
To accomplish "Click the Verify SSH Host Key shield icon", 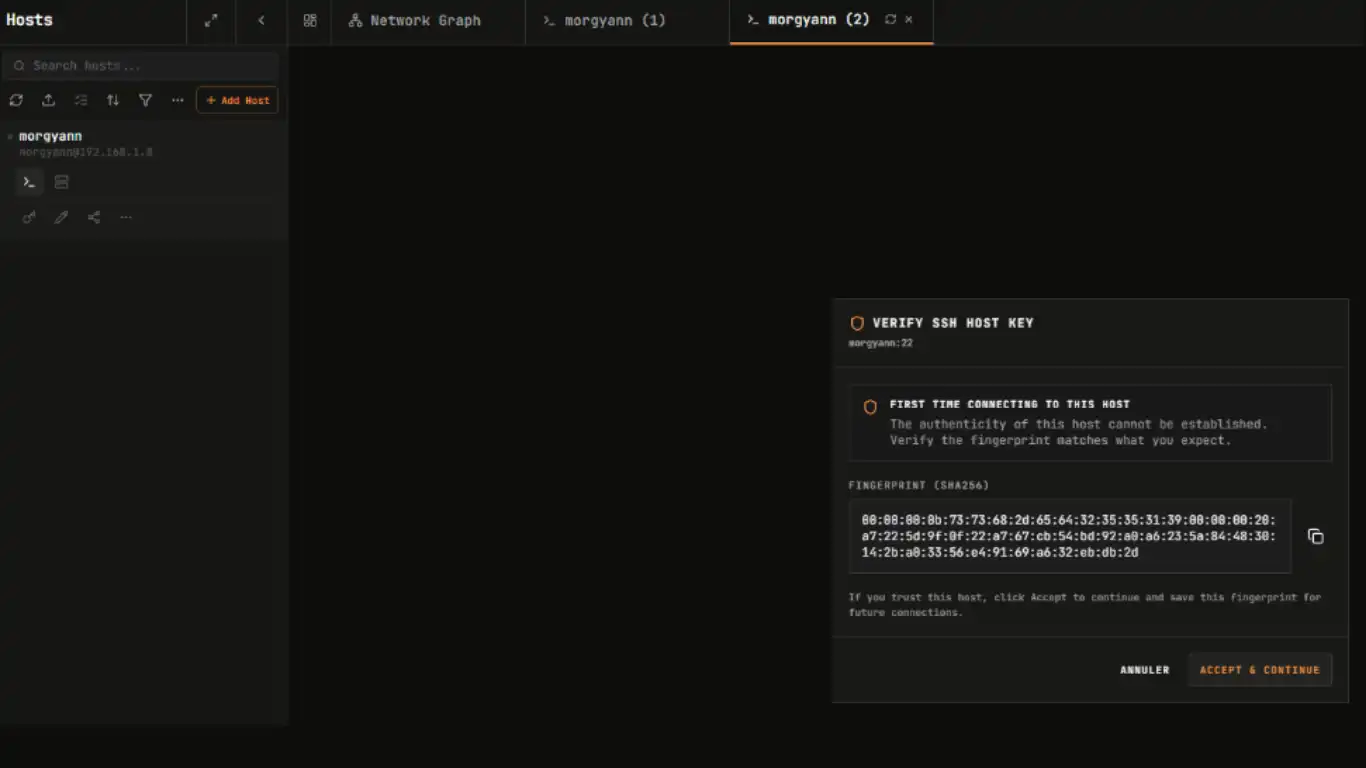I will 857,323.
